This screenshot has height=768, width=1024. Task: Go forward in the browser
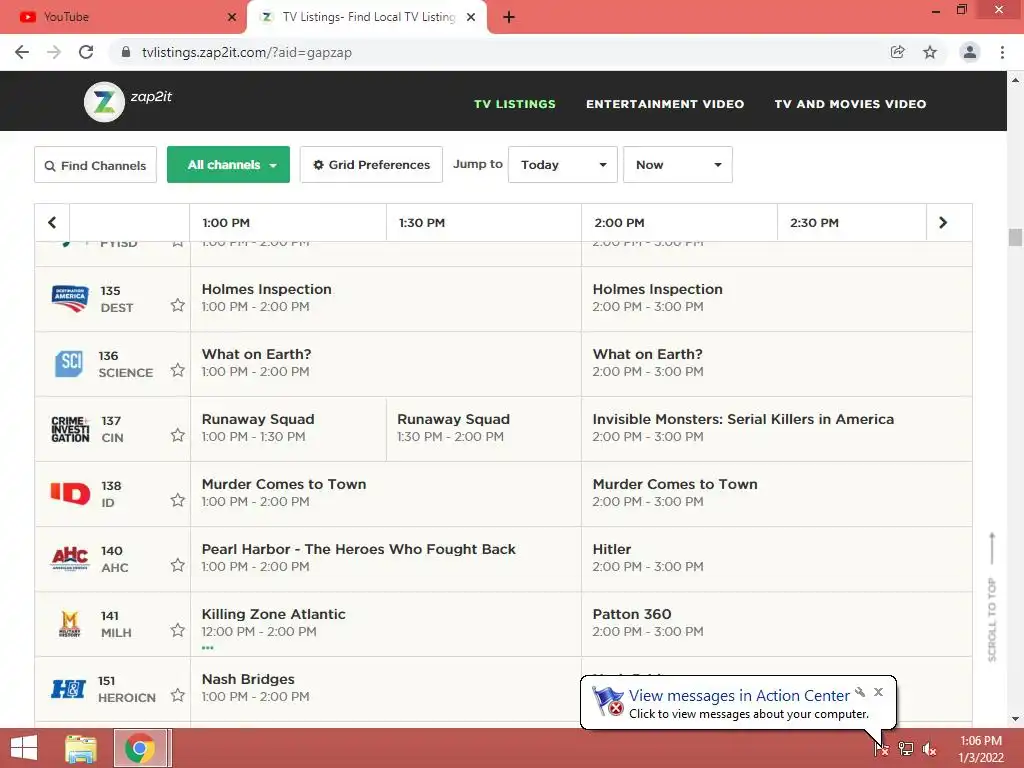coord(54,52)
